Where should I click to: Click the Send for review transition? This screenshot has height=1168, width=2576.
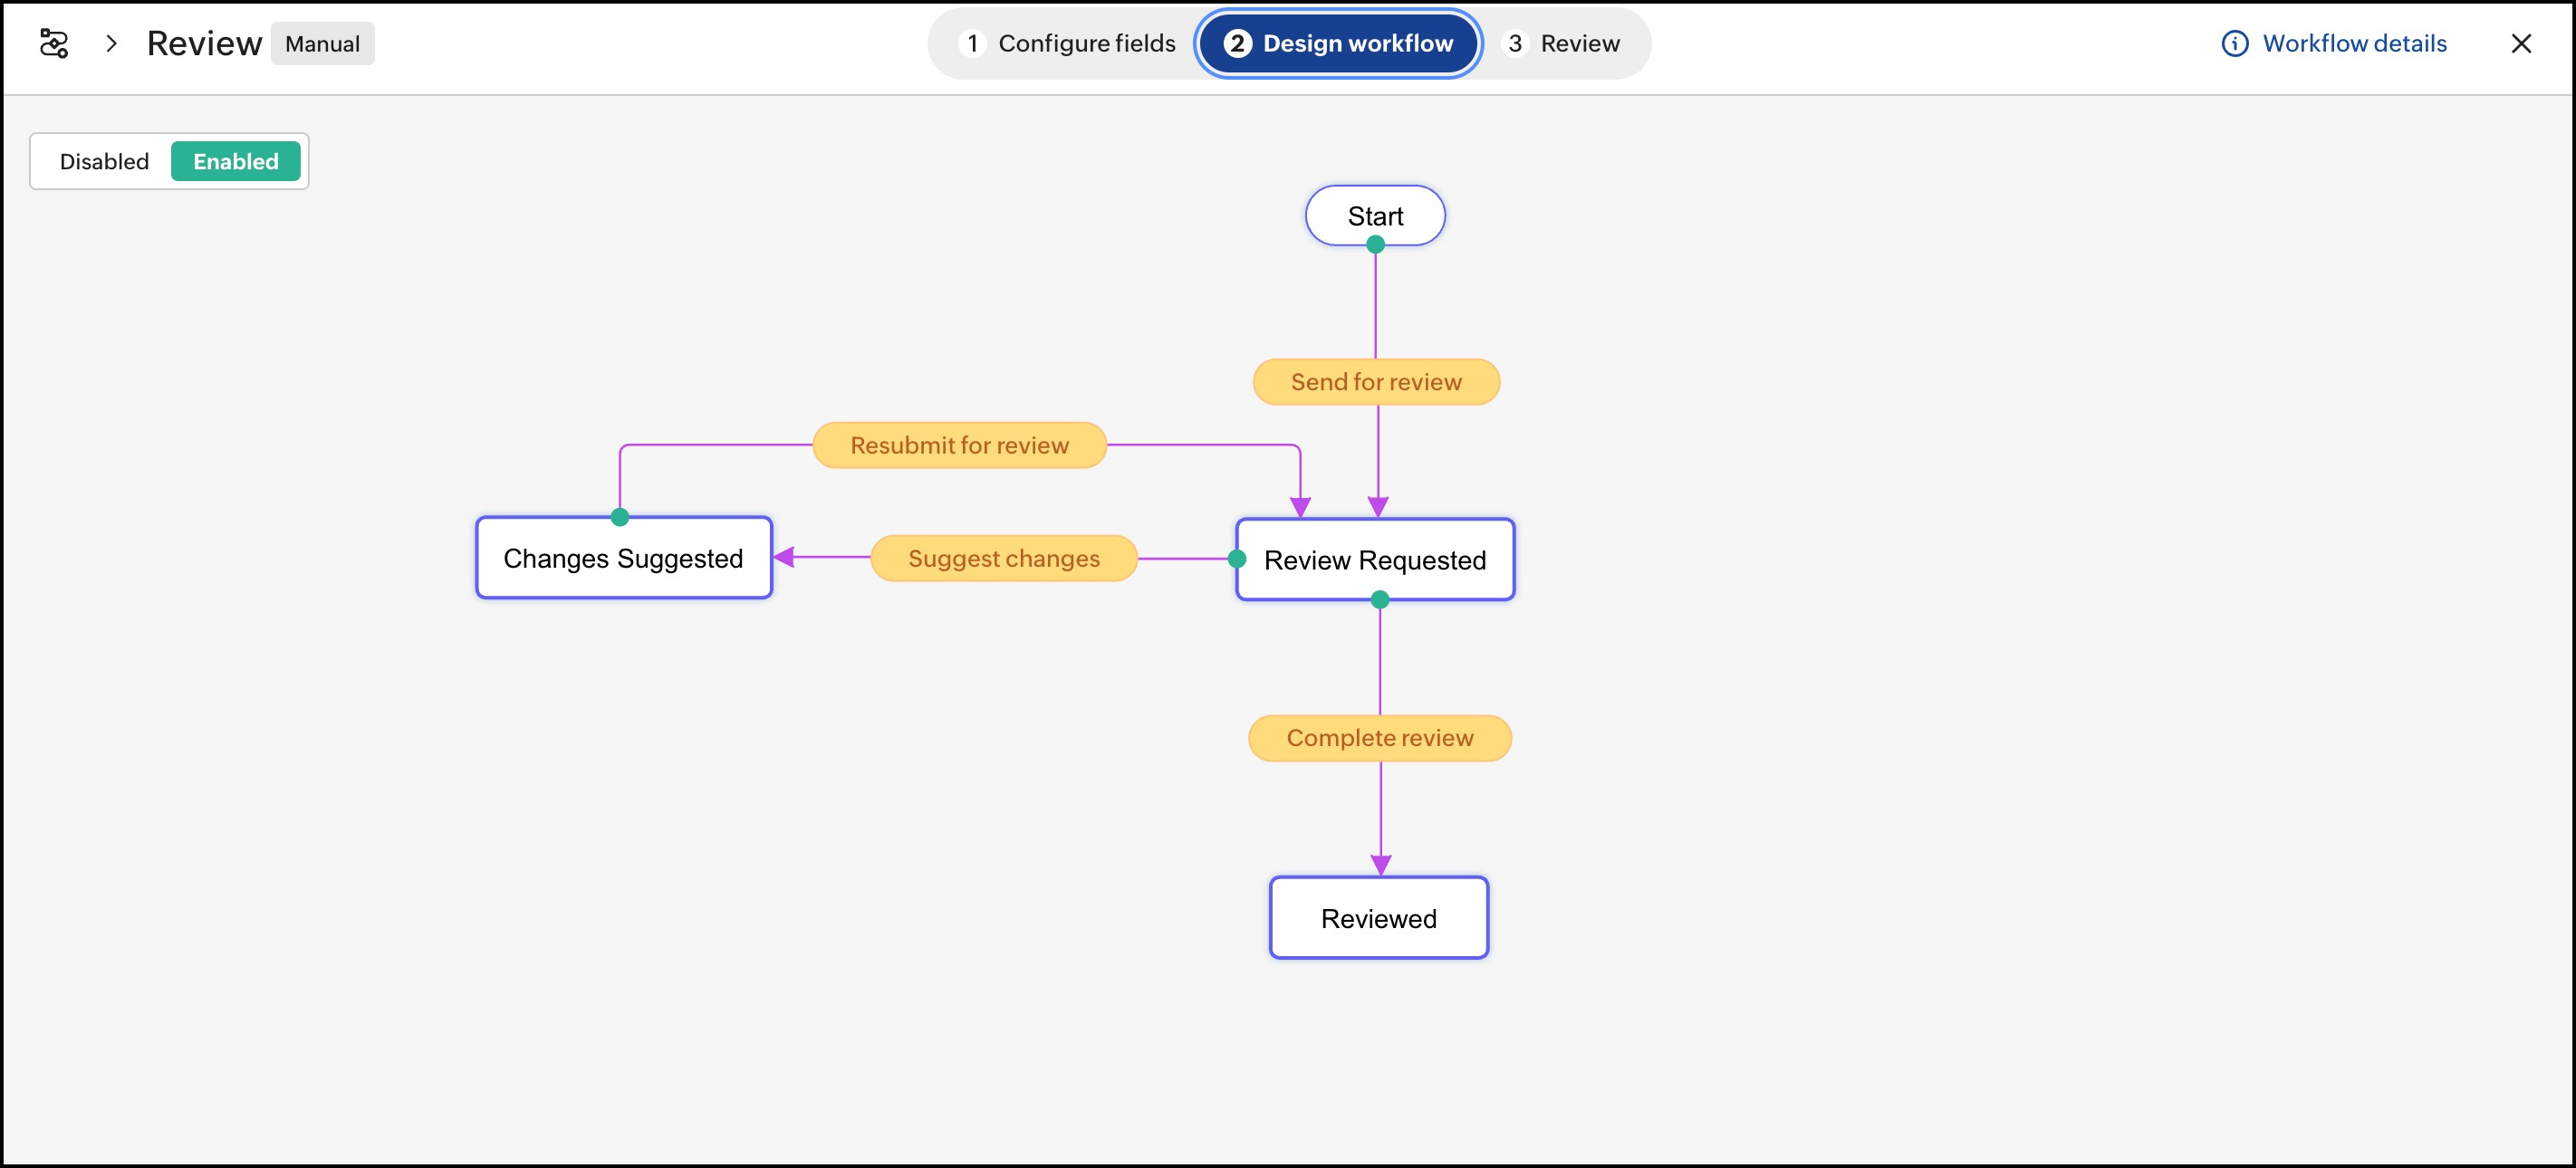pyautogui.click(x=1376, y=382)
